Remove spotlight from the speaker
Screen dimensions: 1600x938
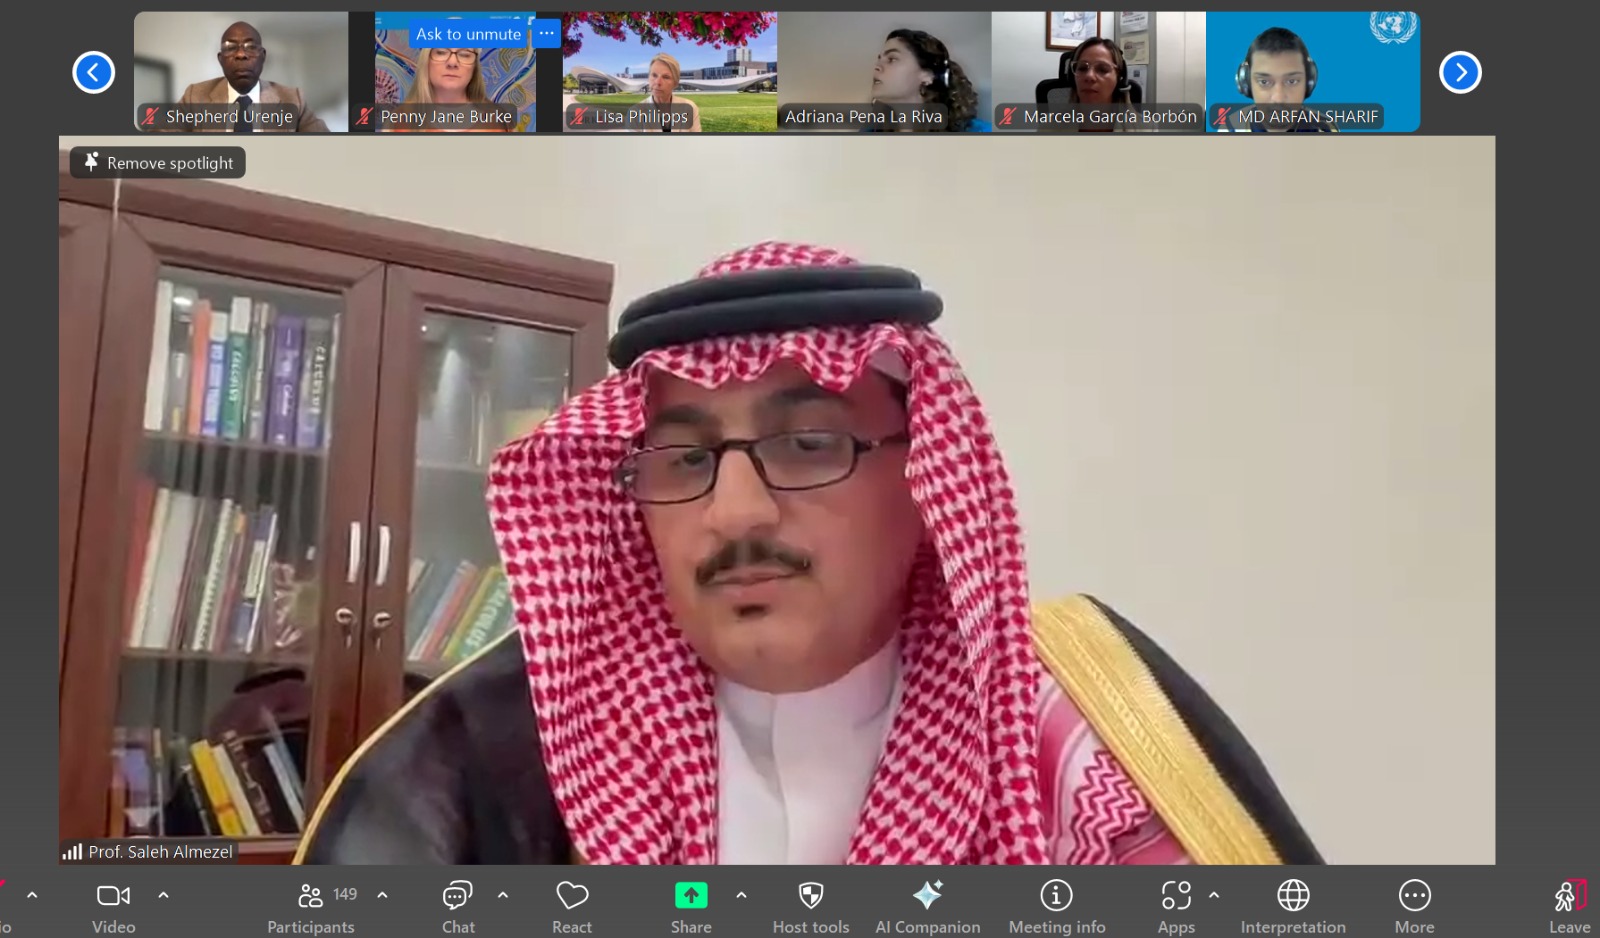tap(158, 163)
